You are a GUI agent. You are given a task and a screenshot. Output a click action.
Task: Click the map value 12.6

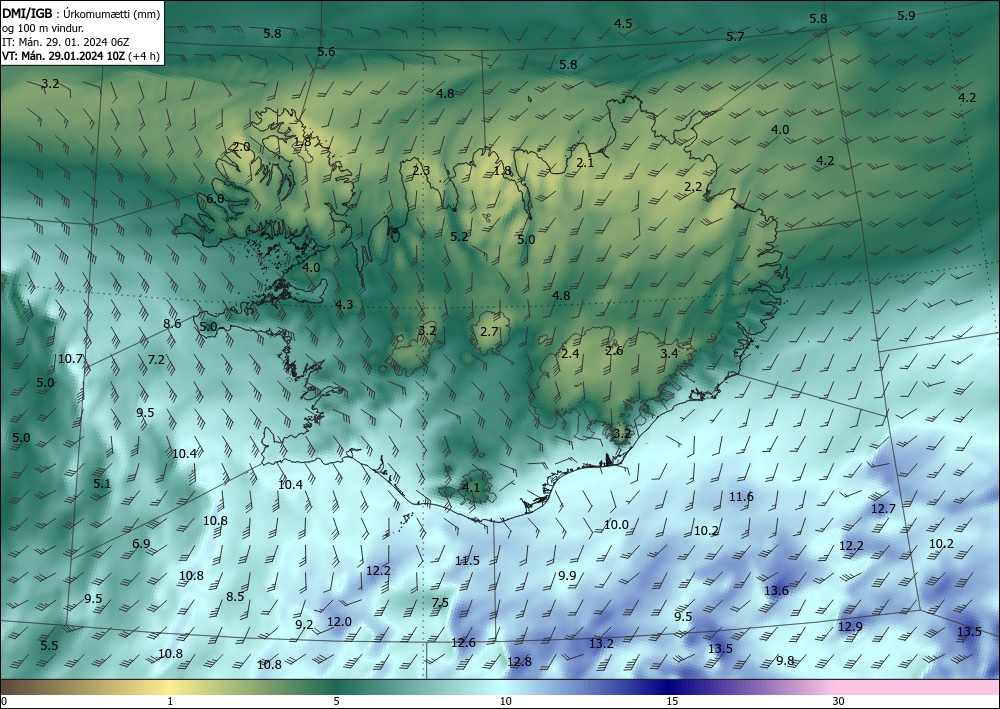463,643
